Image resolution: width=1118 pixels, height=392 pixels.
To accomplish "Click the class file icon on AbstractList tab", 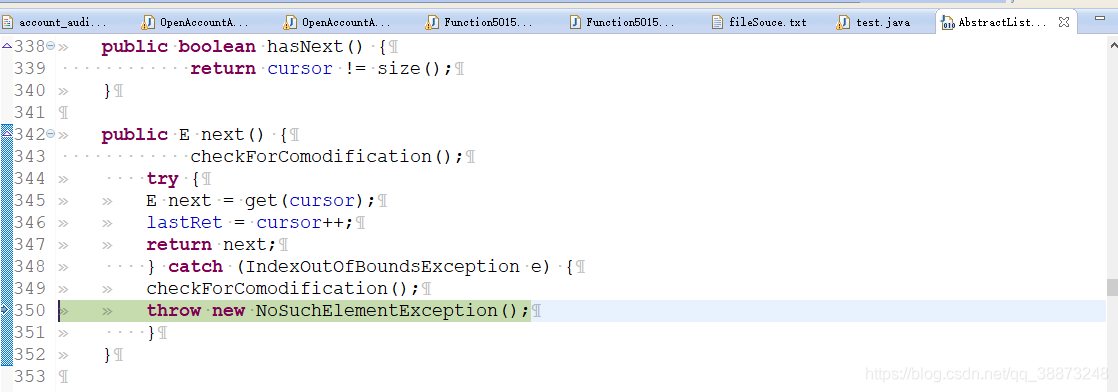I will point(948,22).
